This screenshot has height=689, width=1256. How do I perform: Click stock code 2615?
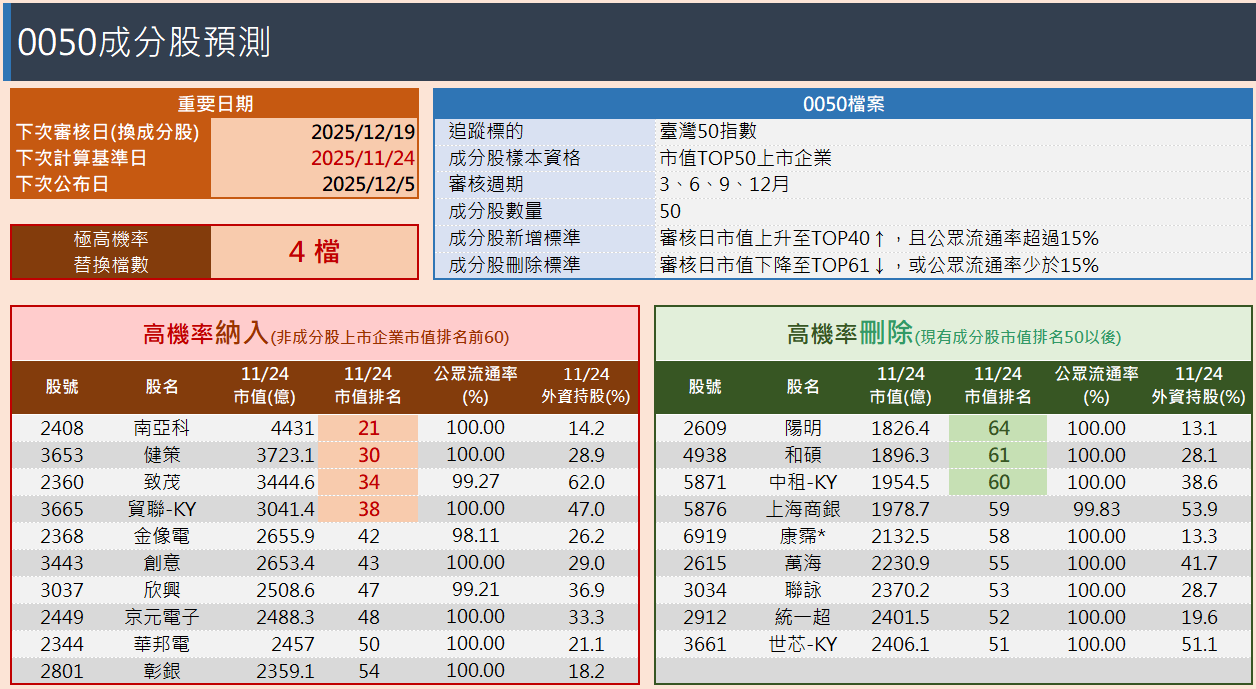705,563
